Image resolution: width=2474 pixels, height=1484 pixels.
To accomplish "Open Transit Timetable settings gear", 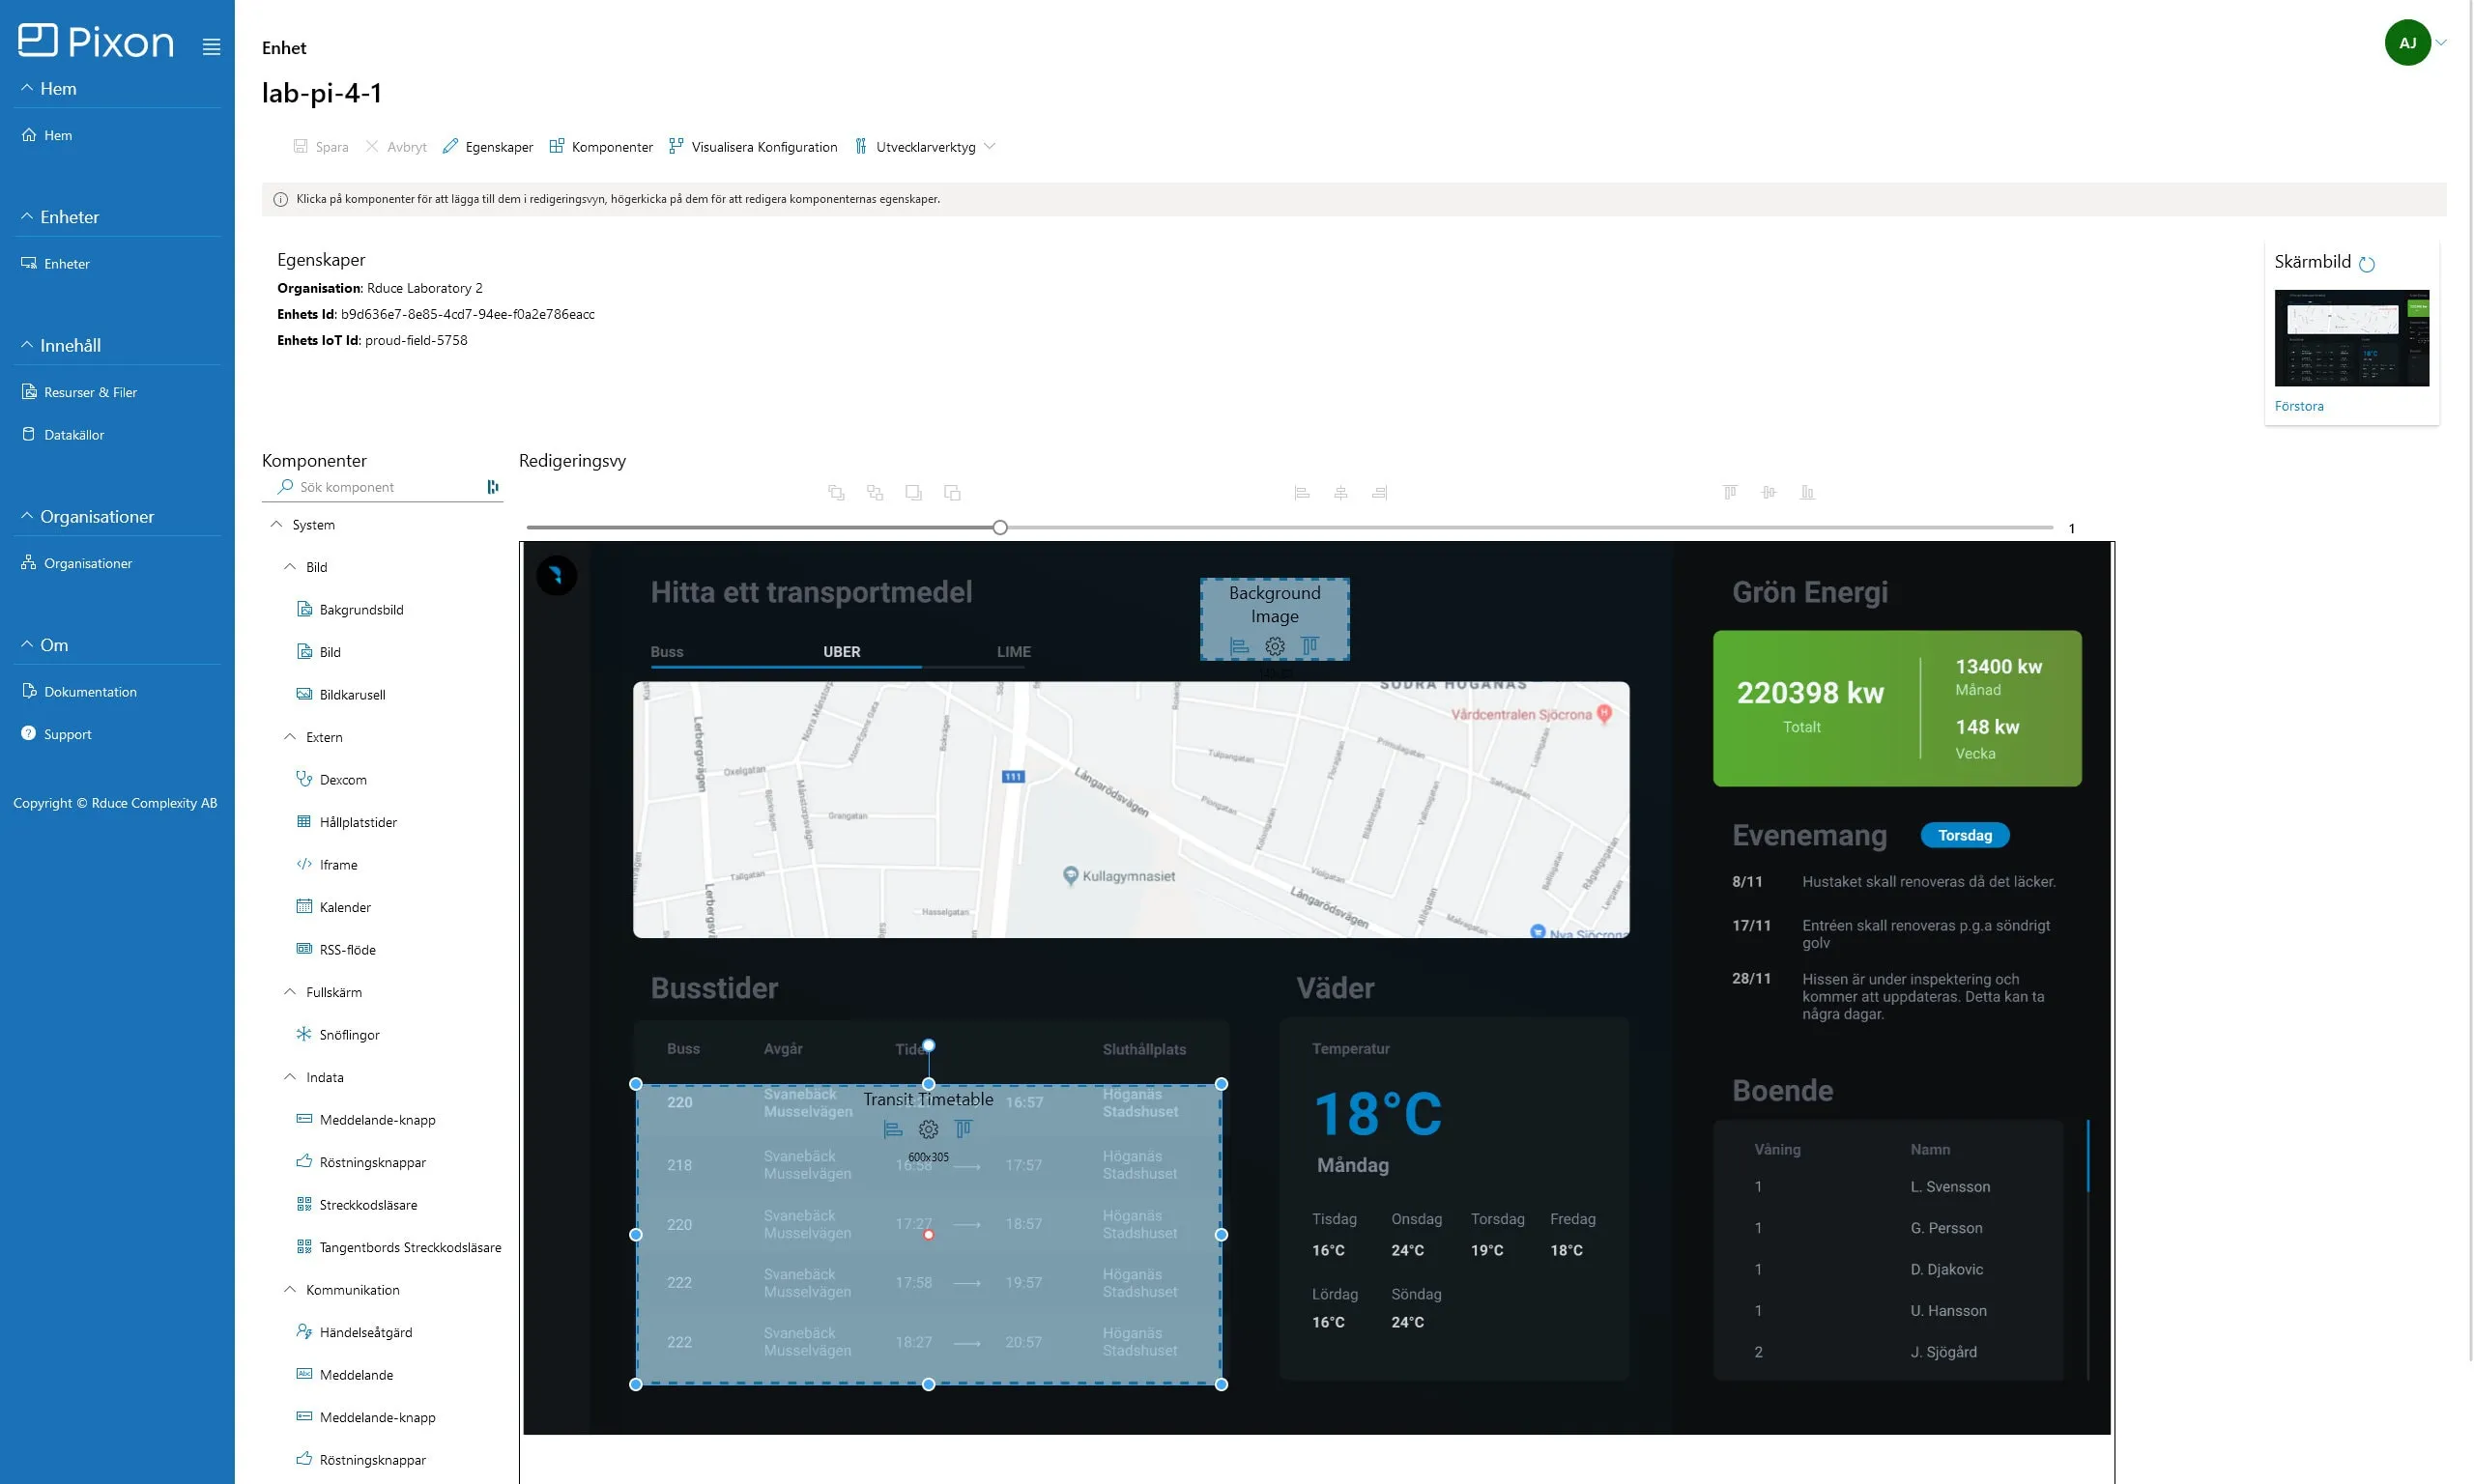I will point(928,1130).
